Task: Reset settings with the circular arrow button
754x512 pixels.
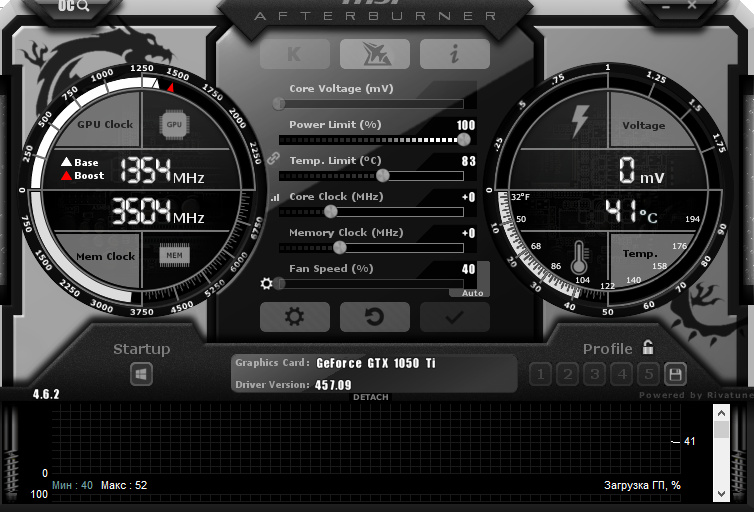Action: click(375, 317)
